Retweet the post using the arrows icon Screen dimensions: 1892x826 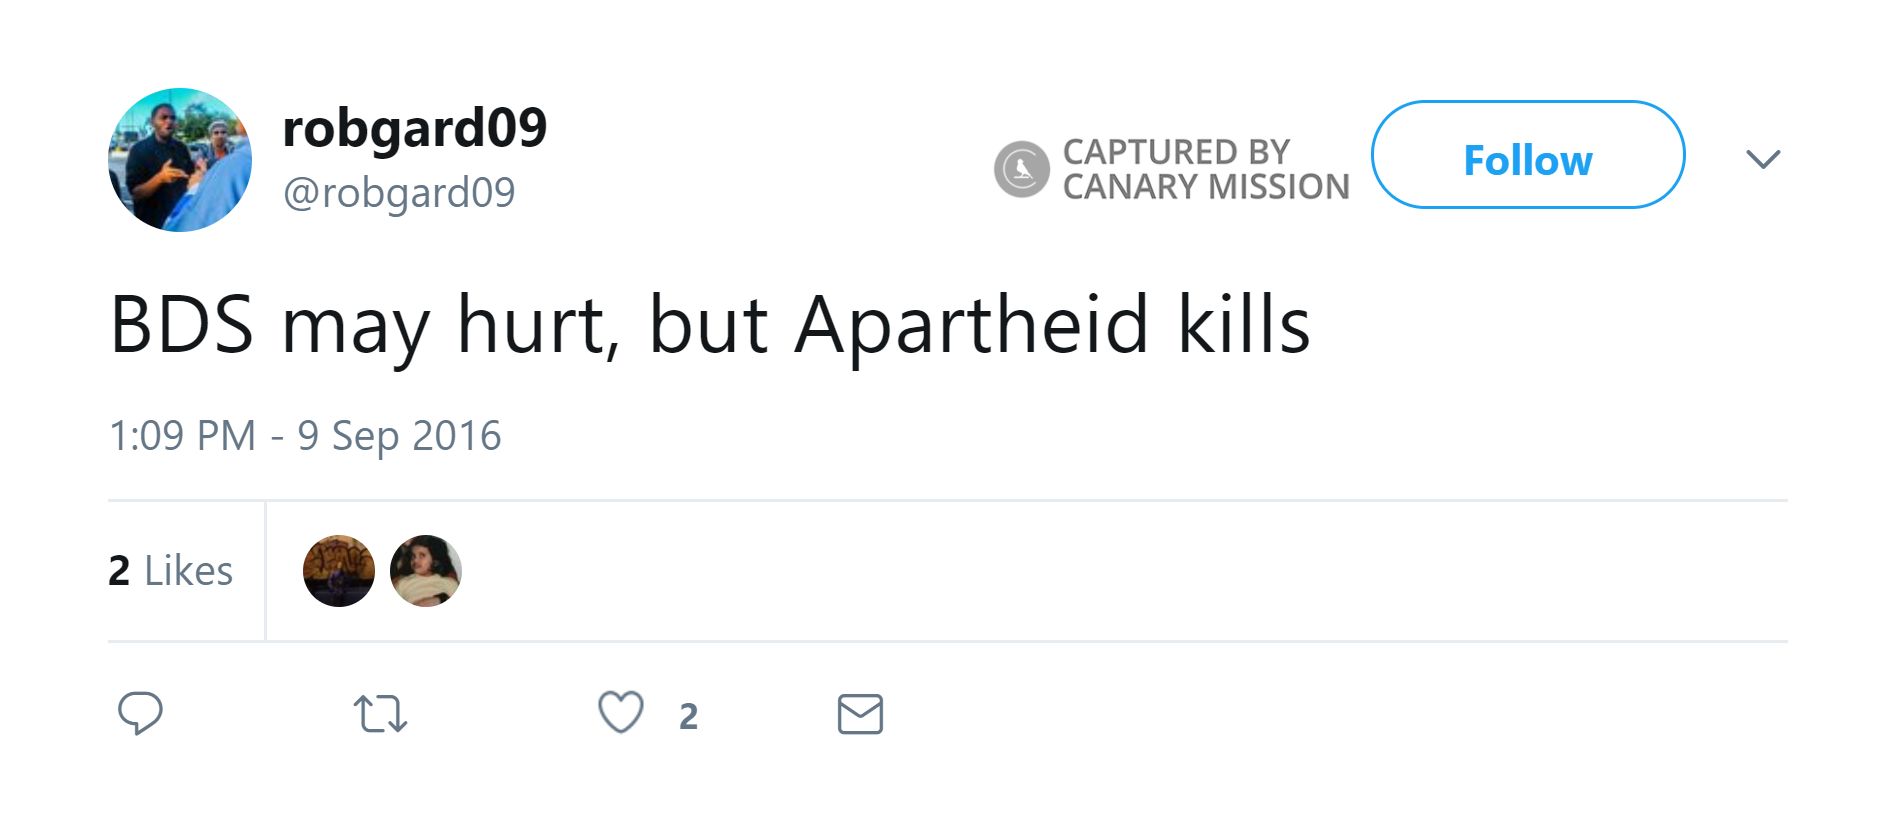(380, 714)
